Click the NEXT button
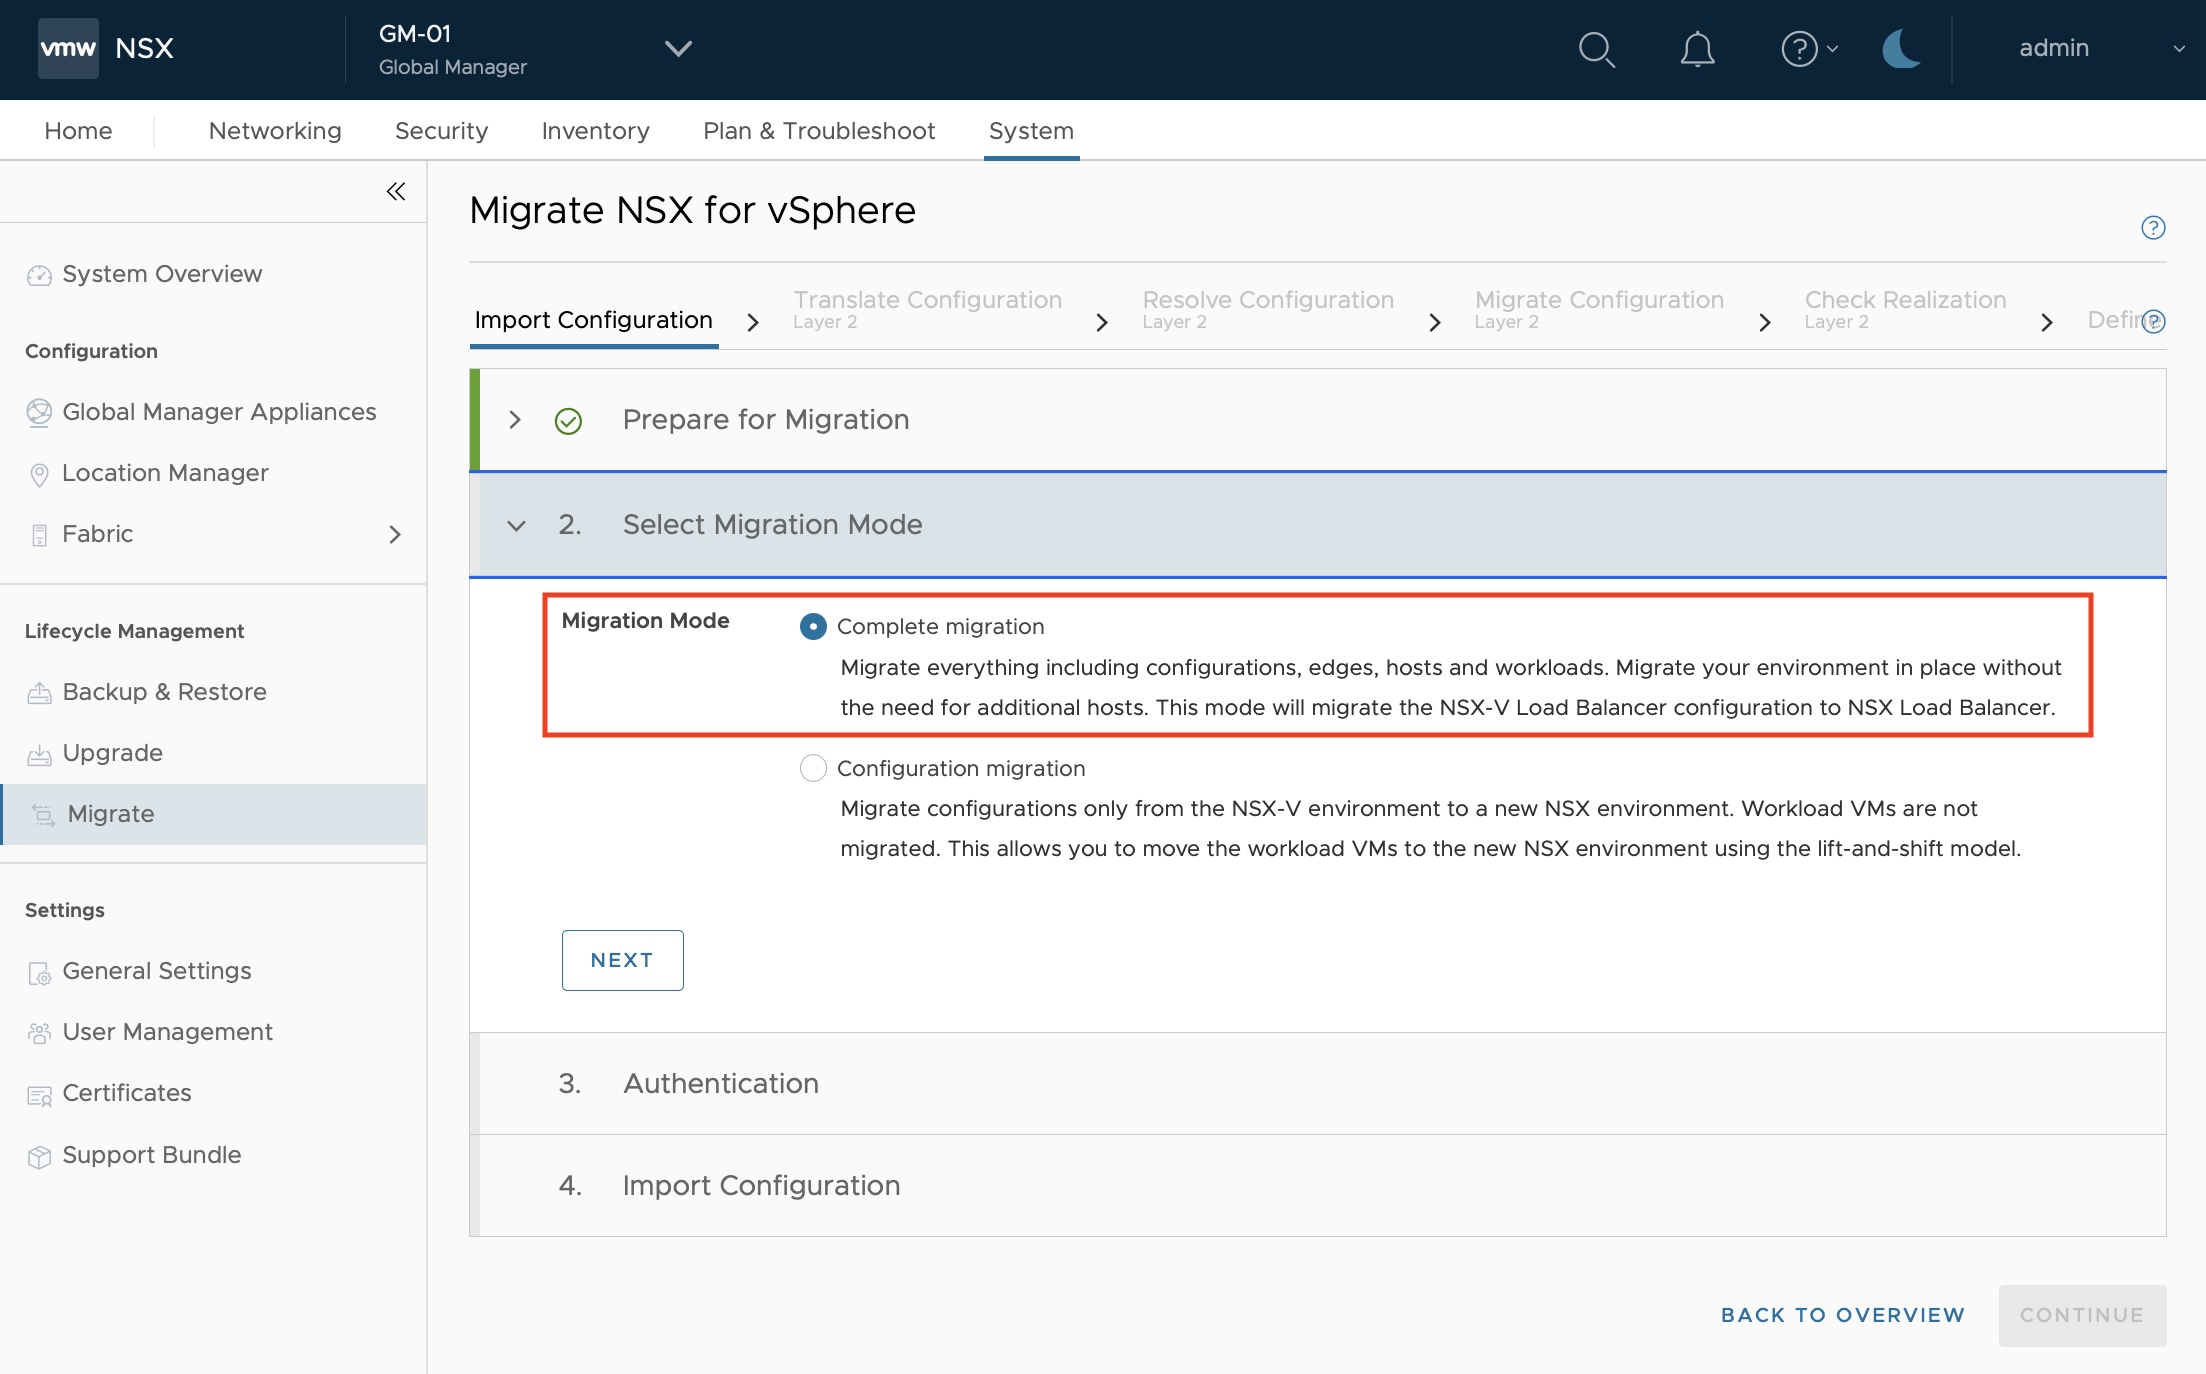 622,960
